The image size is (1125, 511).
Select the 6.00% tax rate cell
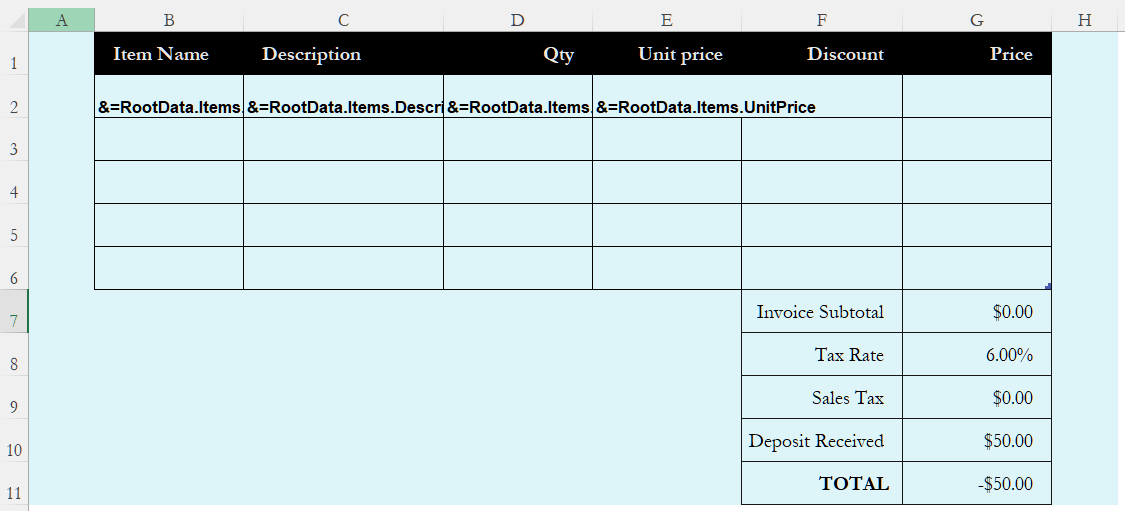[x=976, y=355]
